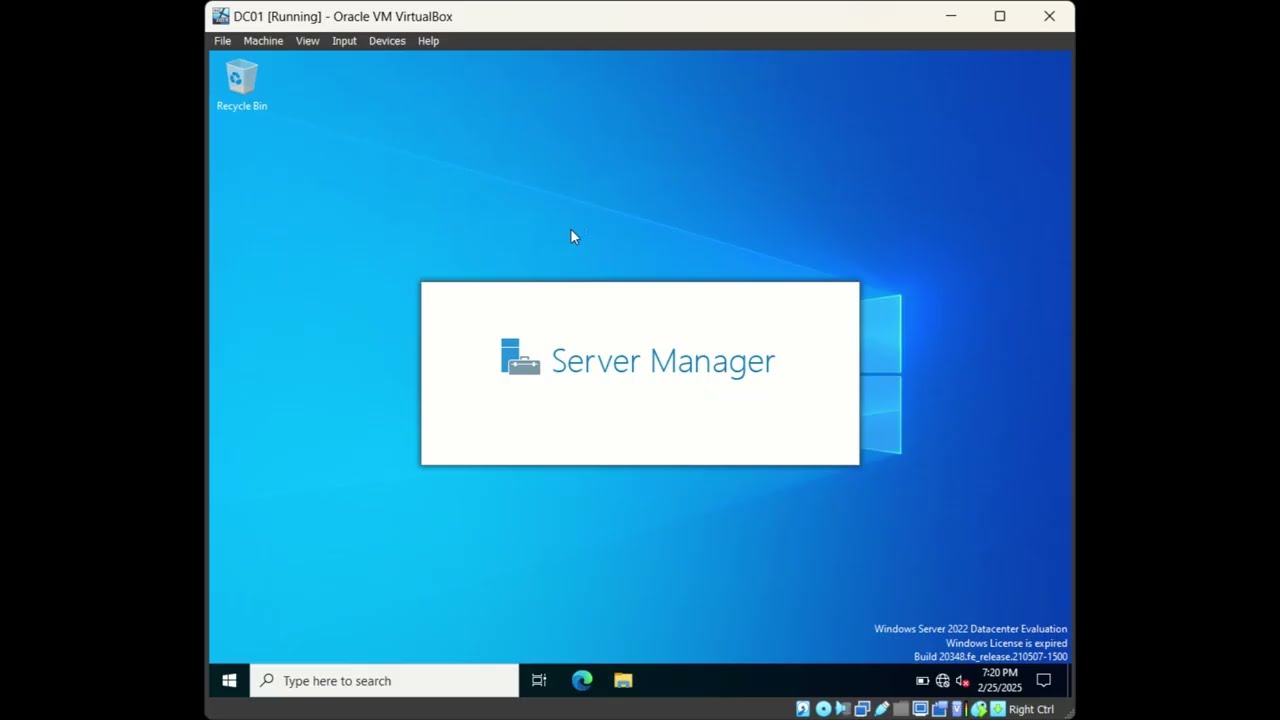Viewport: 1280px width, 720px height.
Task: Click the VirtualBox mouse integration indicator
Action: pyautogui.click(x=978, y=709)
